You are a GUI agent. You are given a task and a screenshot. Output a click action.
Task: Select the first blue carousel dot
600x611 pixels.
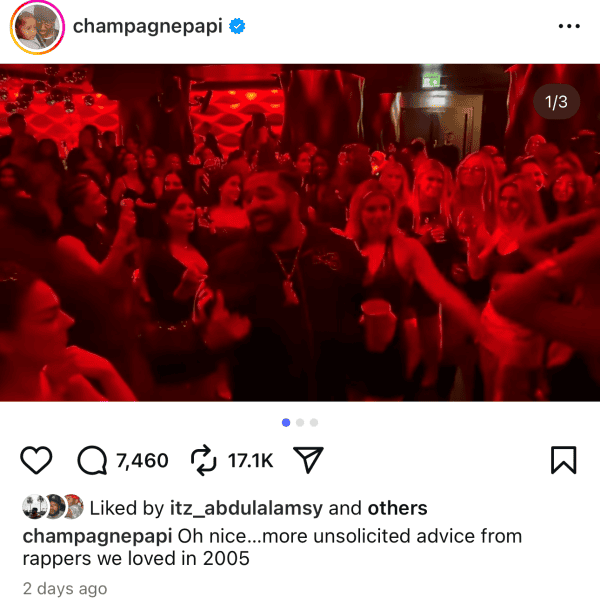click(x=286, y=422)
